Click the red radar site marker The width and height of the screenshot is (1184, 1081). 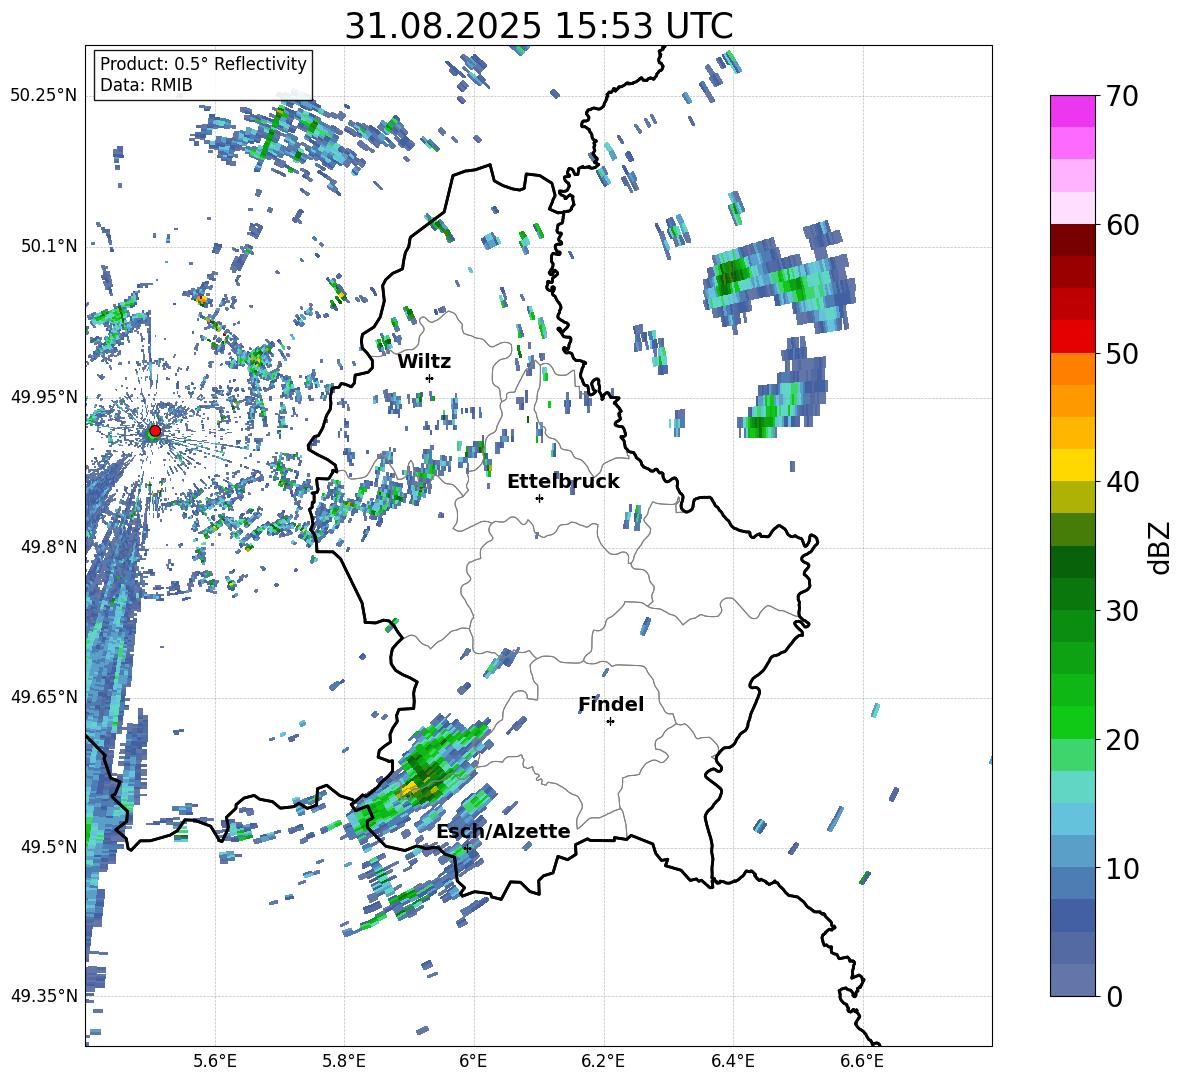pos(155,430)
